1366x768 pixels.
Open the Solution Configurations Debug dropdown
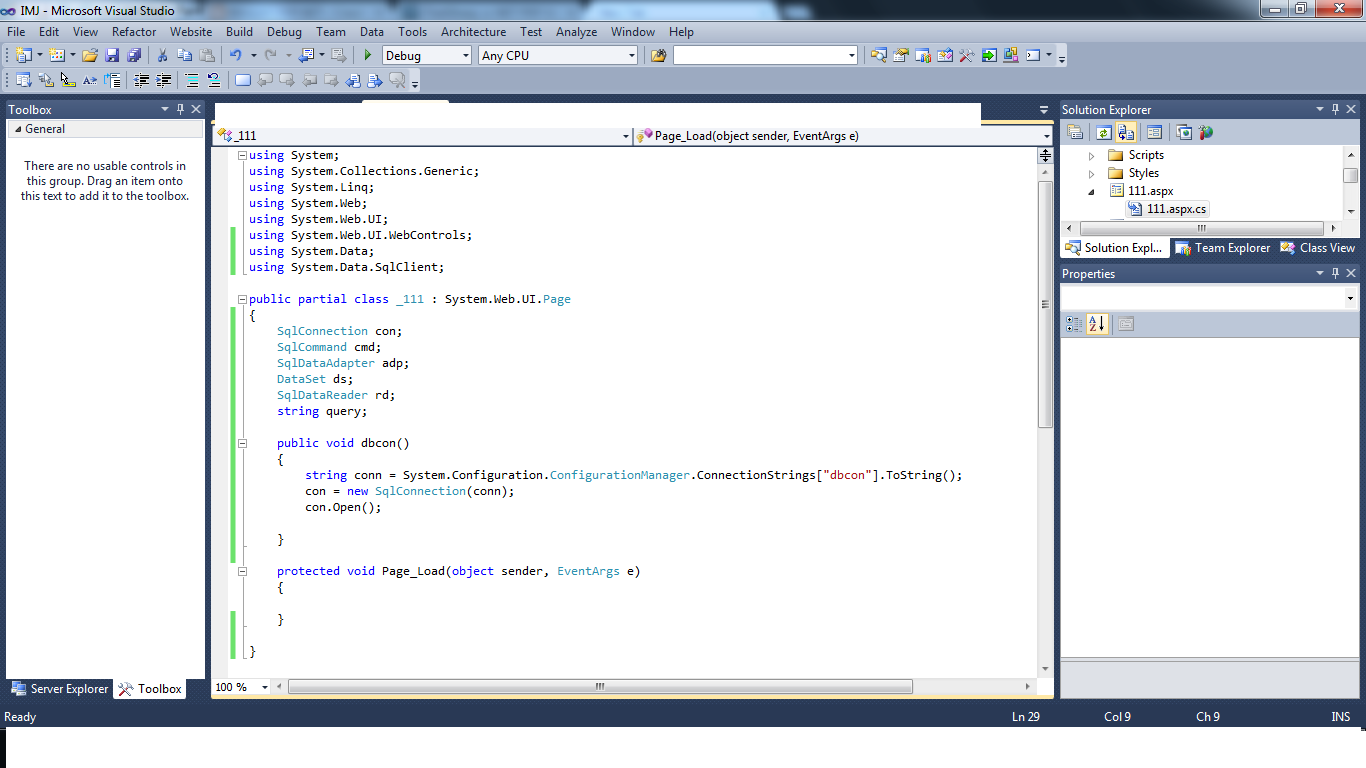[467, 55]
